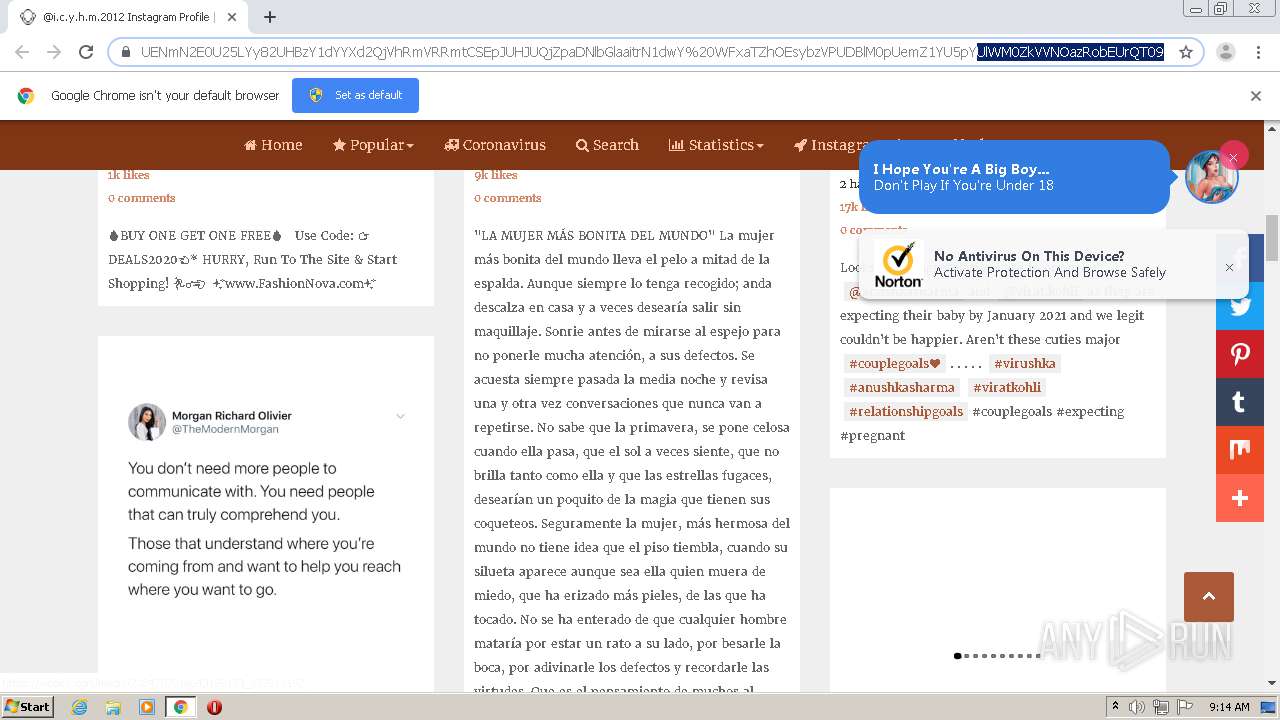Click the 1k likes link
The image size is (1280, 720).
click(129, 175)
